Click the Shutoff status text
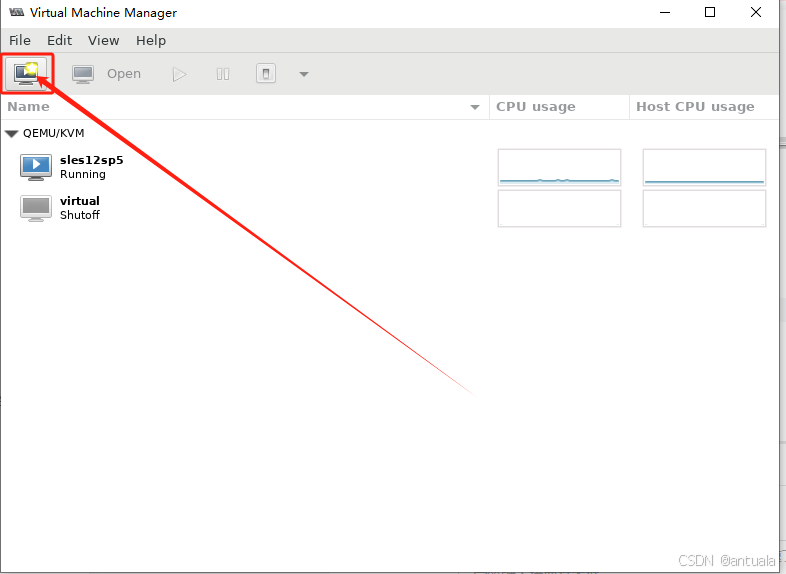This screenshot has width=786, height=574. click(x=80, y=215)
